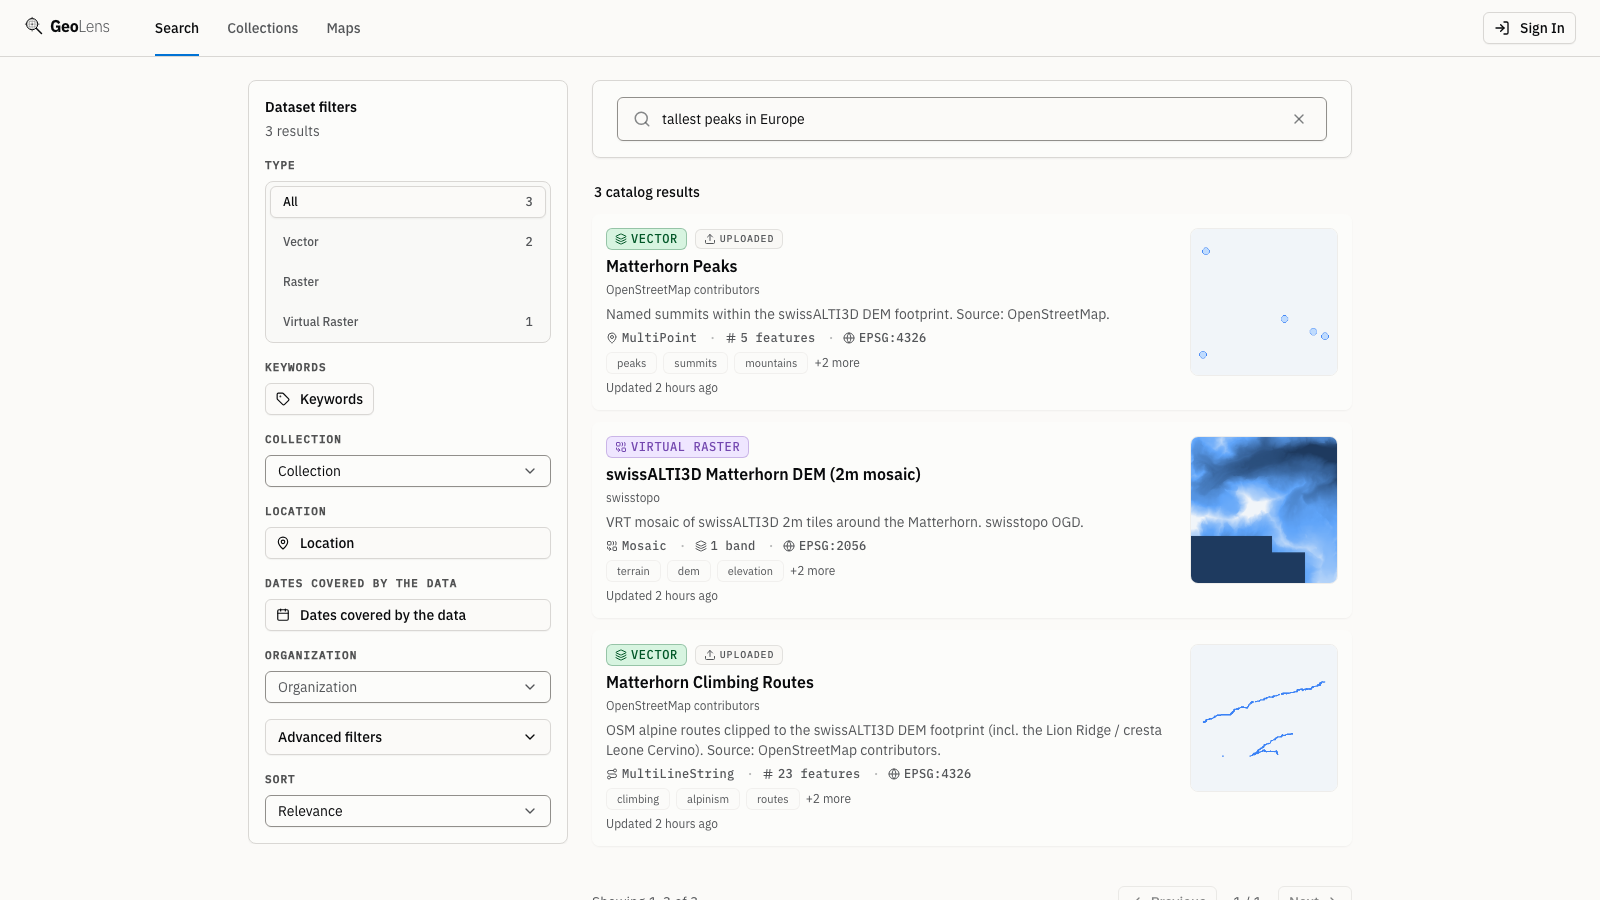Filter results by Virtual Raster type
1600x900 pixels.
point(408,322)
